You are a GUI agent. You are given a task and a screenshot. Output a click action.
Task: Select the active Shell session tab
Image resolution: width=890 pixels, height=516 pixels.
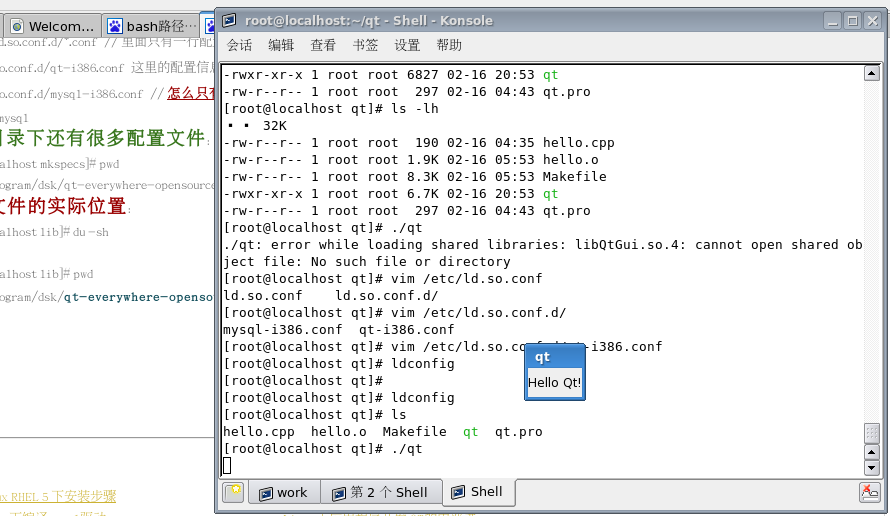(x=479, y=492)
